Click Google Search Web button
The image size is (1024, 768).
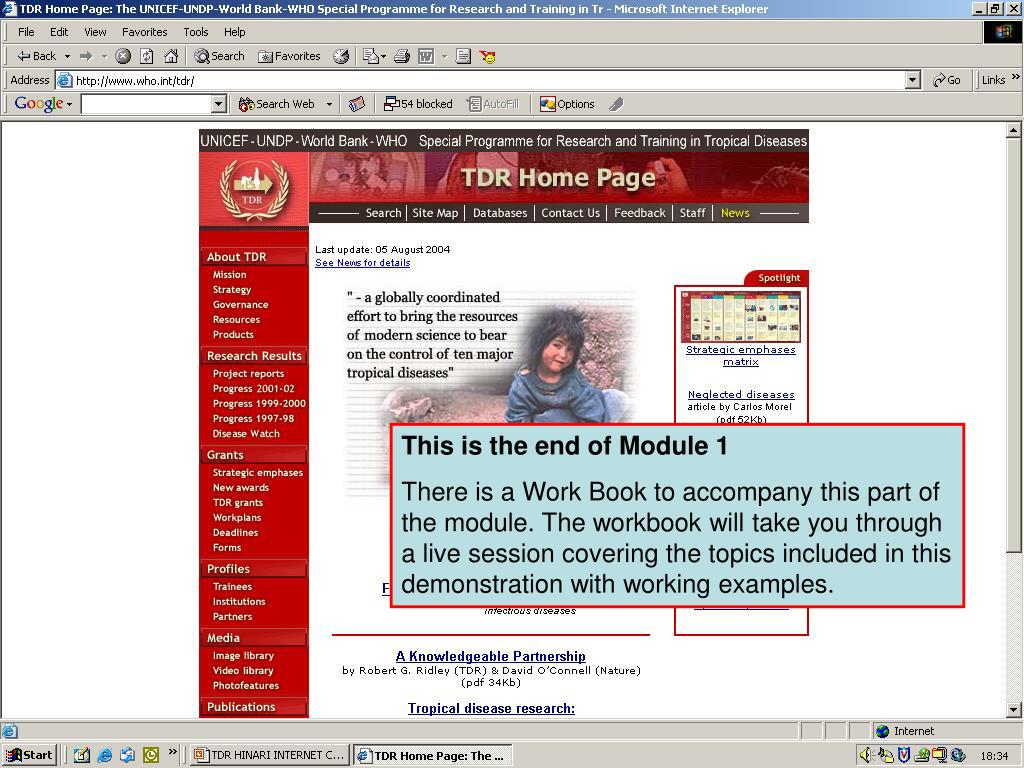click(x=277, y=104)
